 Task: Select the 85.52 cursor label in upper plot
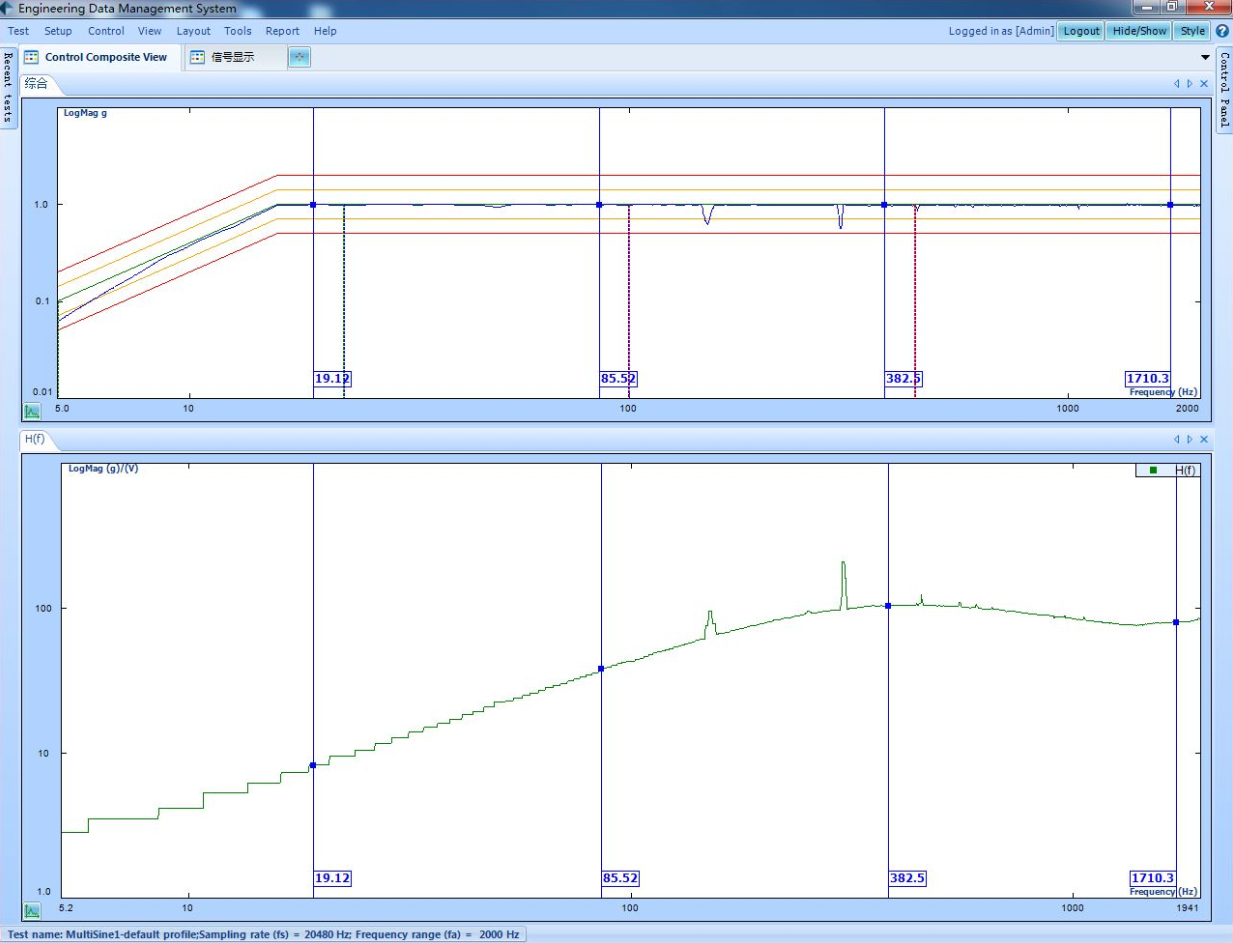click(619, 379)
